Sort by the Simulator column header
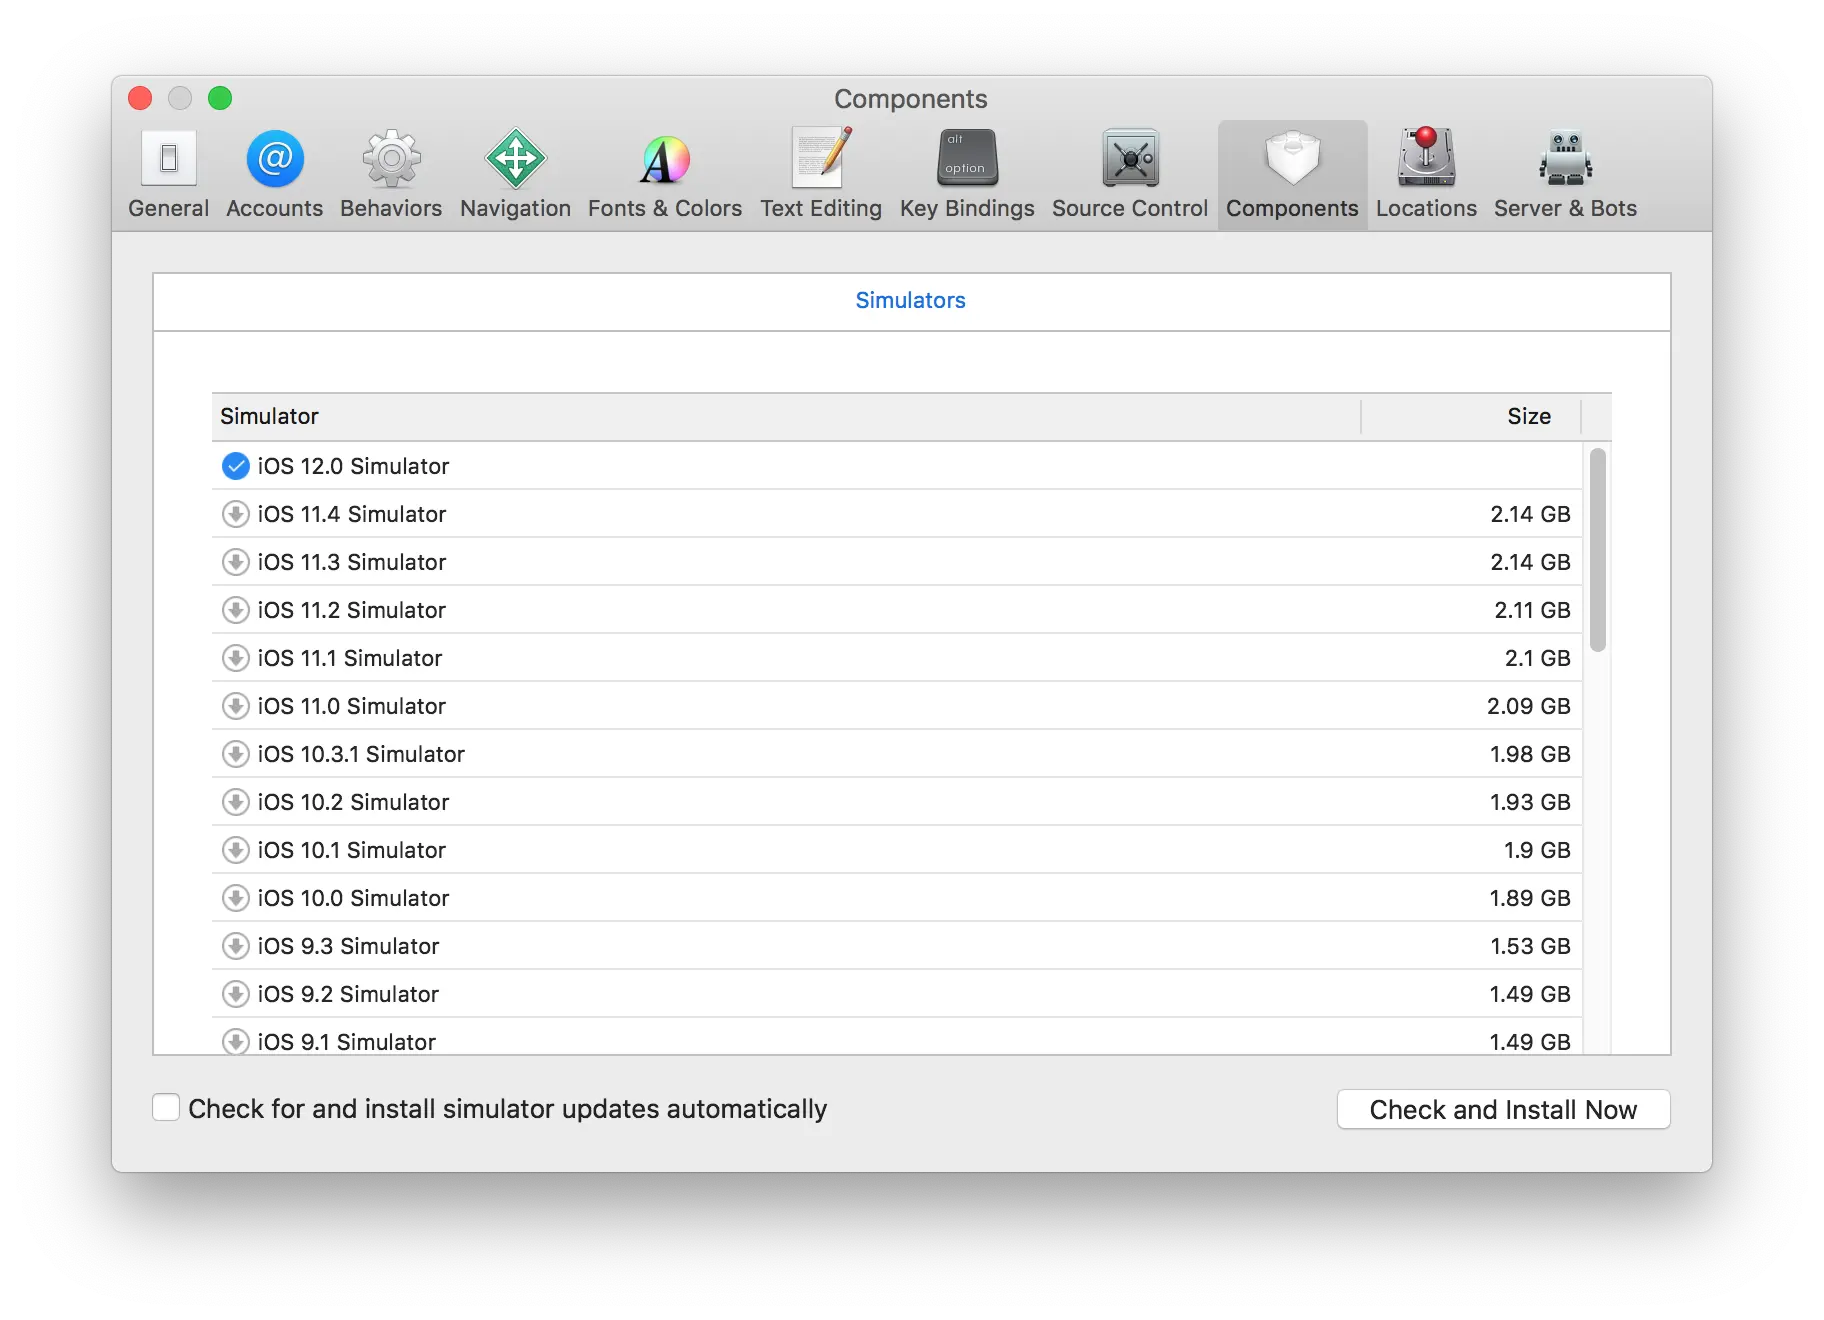 click(786, 416)
